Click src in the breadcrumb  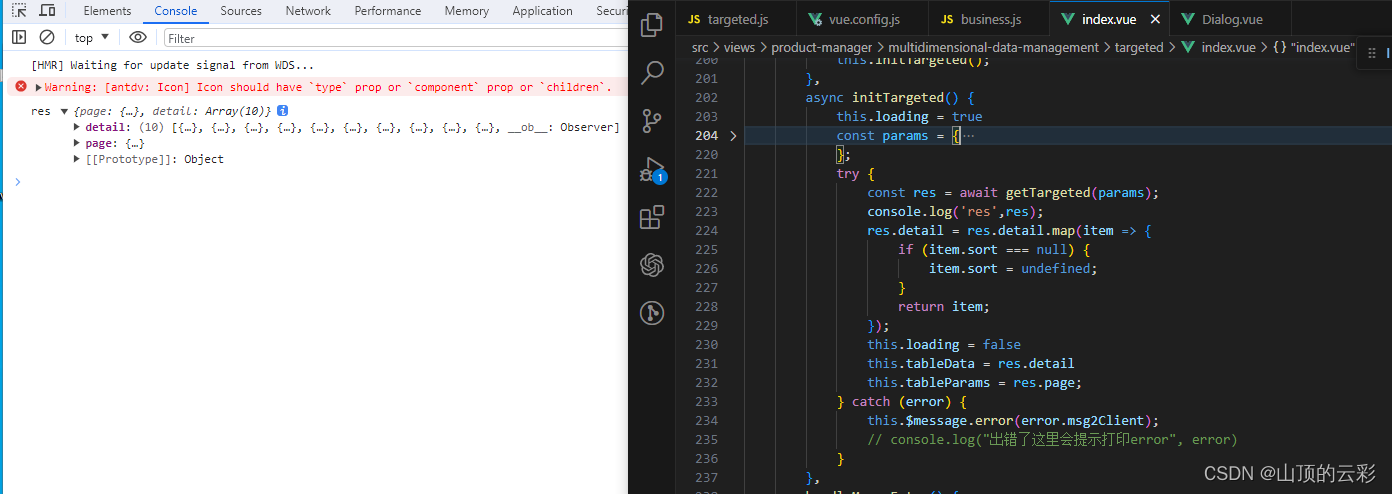click(x=700, y=47)
